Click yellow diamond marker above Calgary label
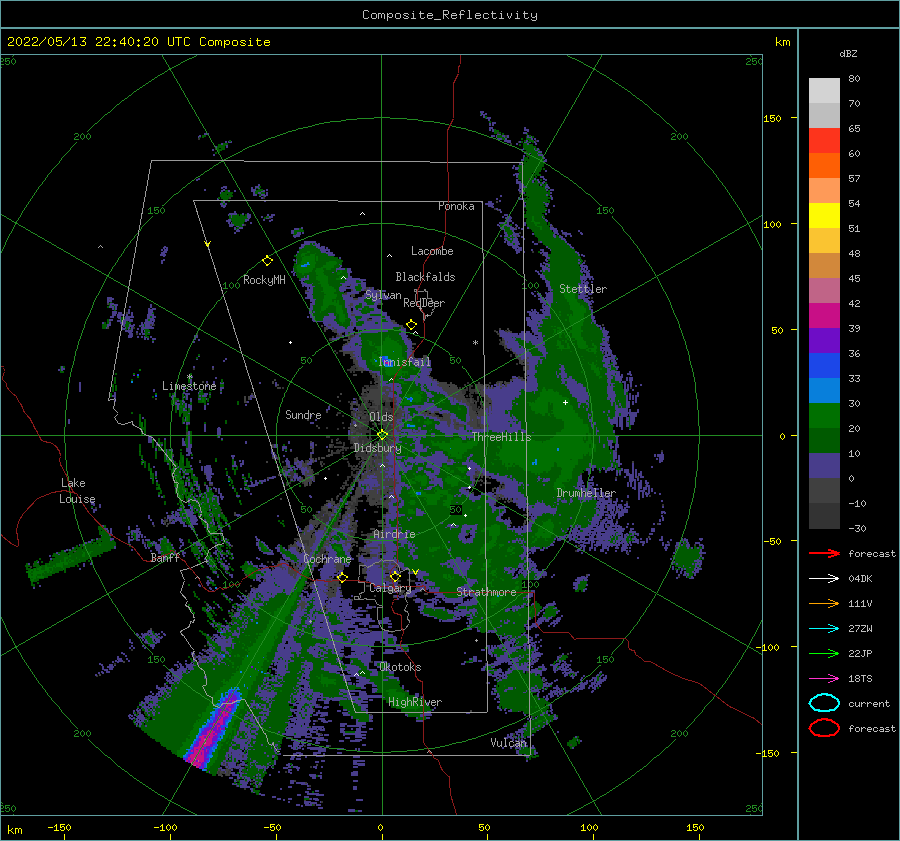900x841 pixels. tap(395, 576)
